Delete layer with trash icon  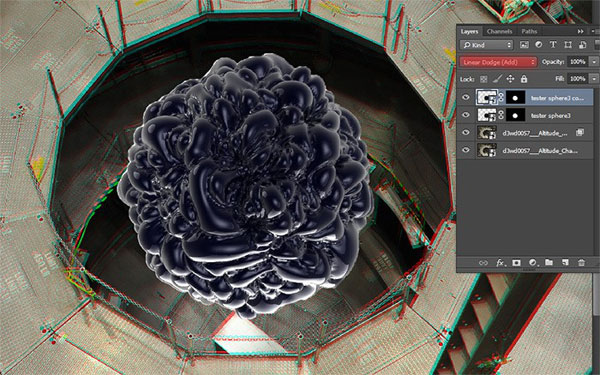(581, 262)
